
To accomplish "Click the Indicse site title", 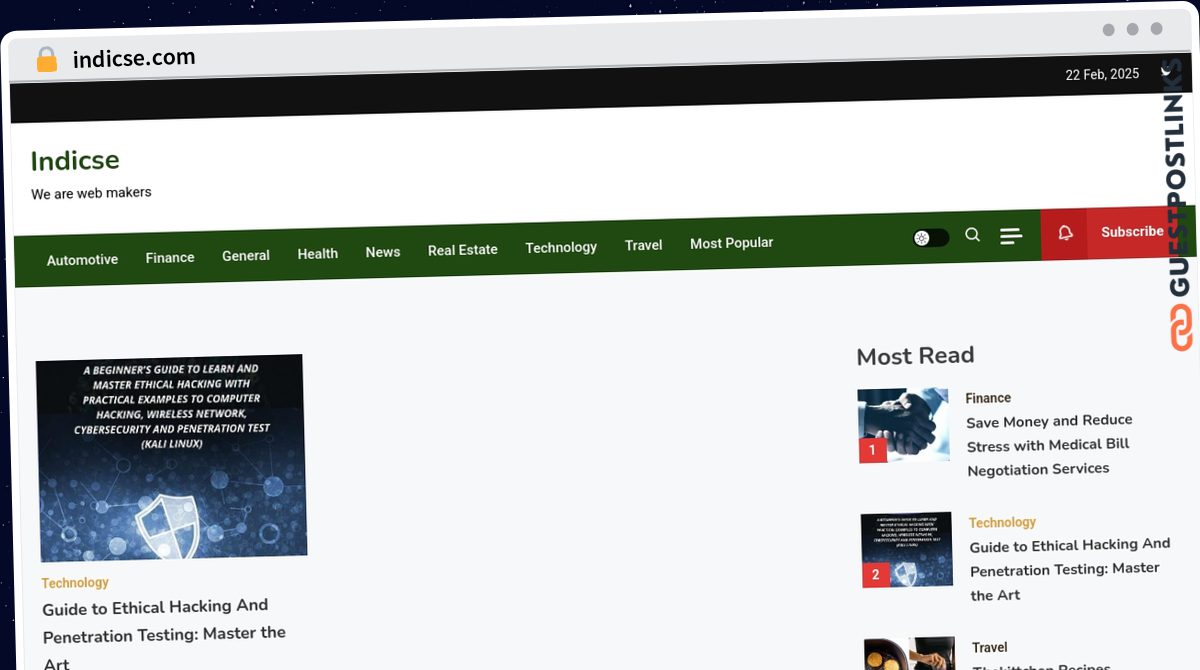I will [75, 160].
